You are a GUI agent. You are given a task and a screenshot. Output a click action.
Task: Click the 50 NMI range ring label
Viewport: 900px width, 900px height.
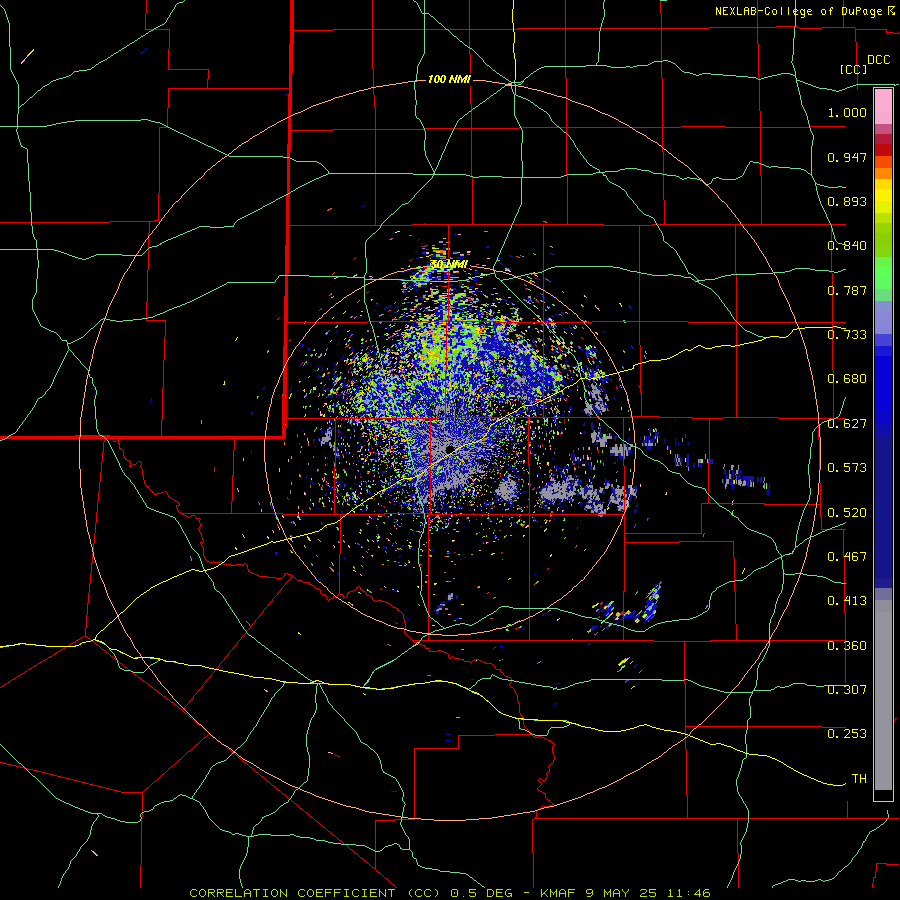[449, 264]
